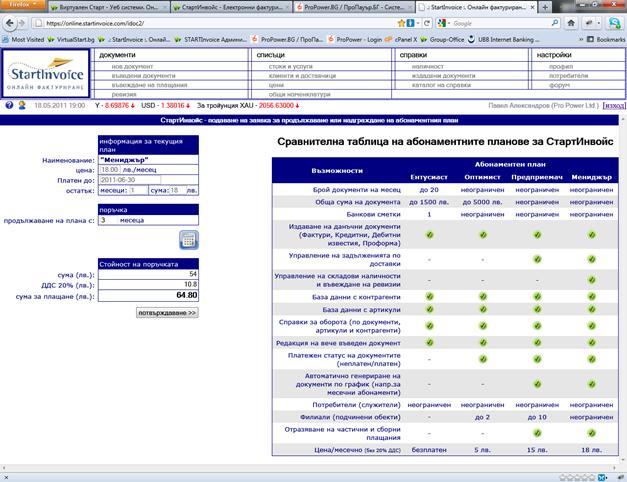Open the VirtualStart.bg bookmark
This screenshot has height=482, width=627.
71,40
